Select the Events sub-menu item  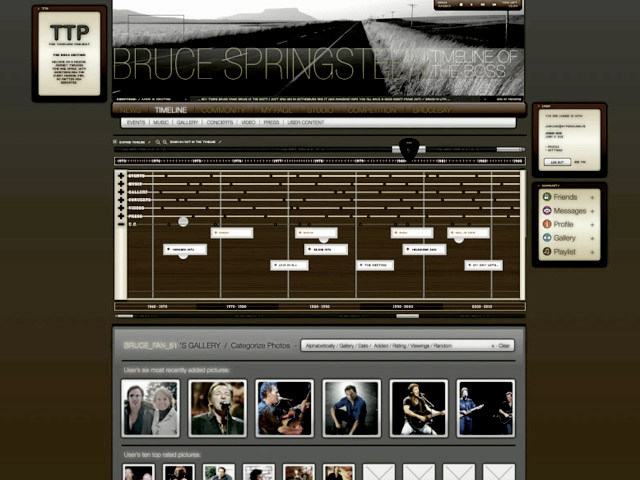click(136, 122)
